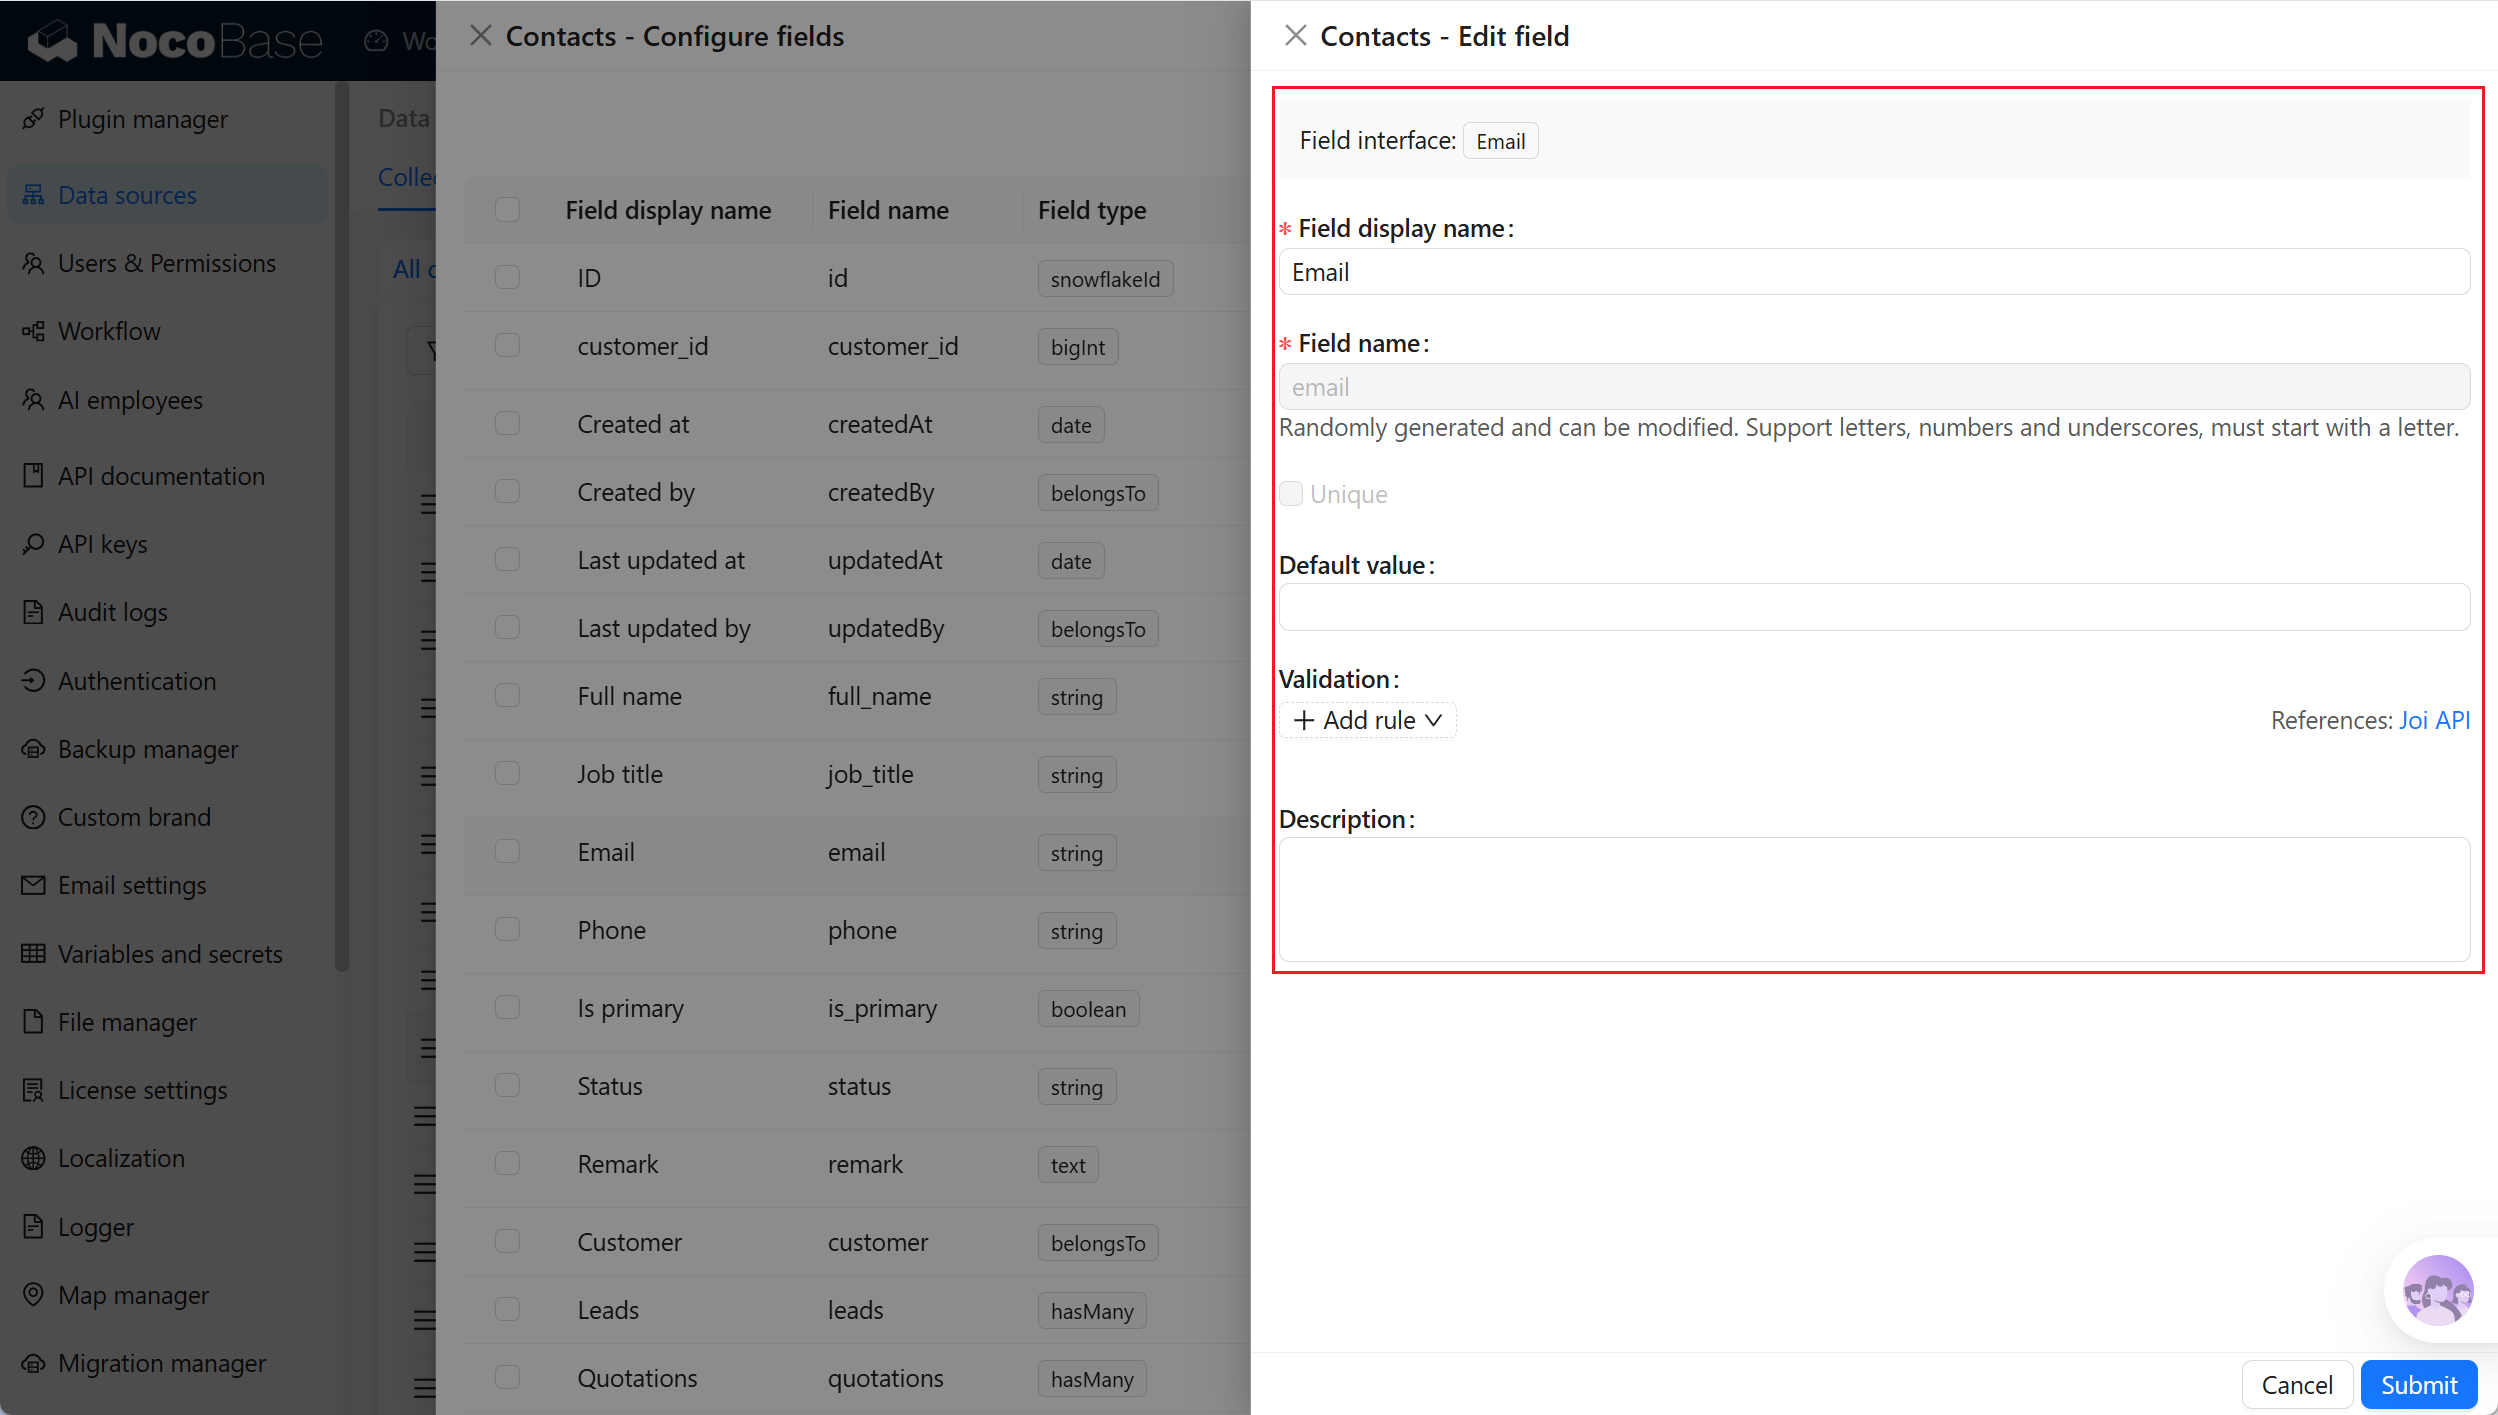The width and height of the screenshot is (2498, 1415).
Task: Check the customer_id field row
Action: point(508,346)
